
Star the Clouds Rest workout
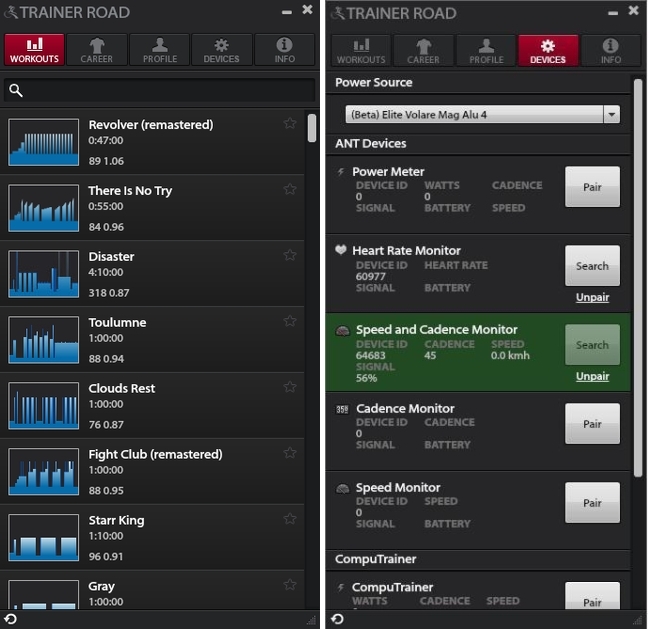tap(290, 387)
